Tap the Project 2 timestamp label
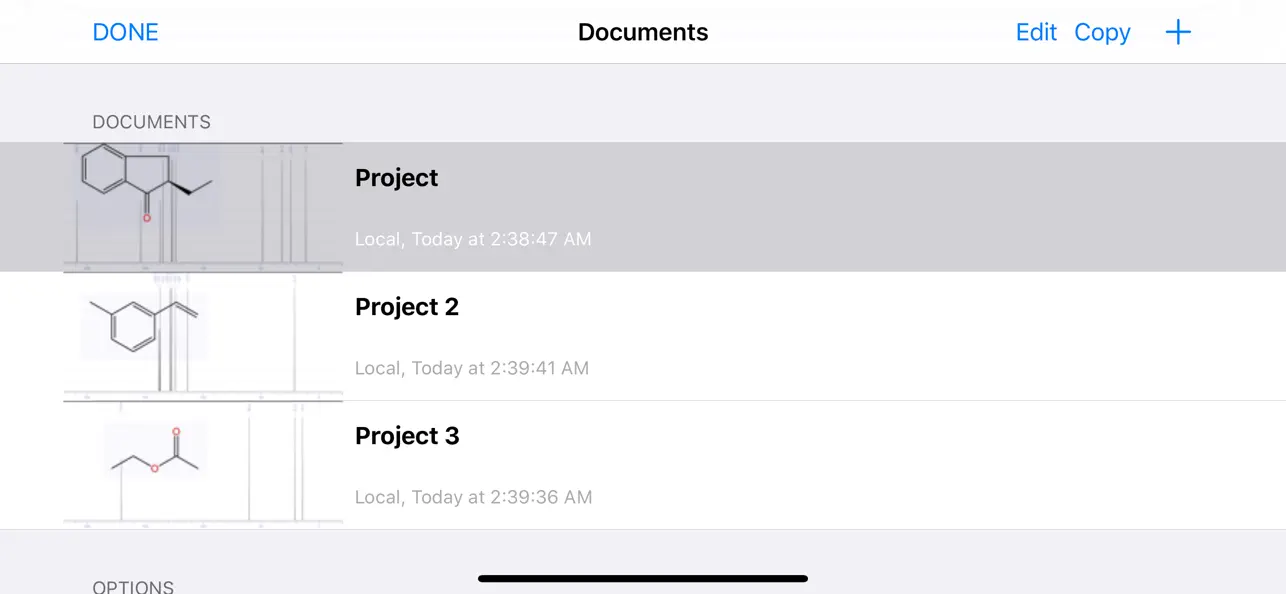The width and height of the screenshot is (1286, 594). pos(472,368)
